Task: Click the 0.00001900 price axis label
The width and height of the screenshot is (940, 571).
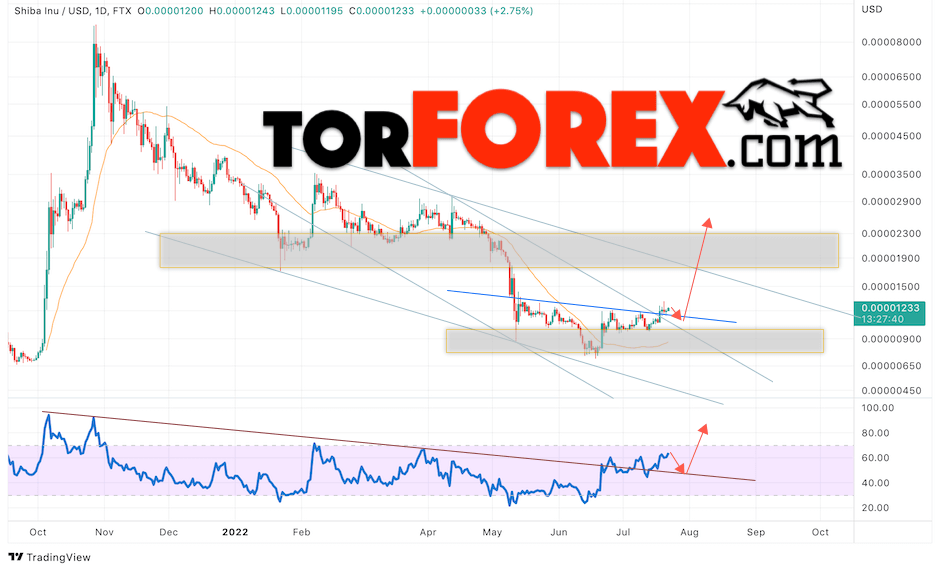Action: pyautogui.click(x=891, y=259)
